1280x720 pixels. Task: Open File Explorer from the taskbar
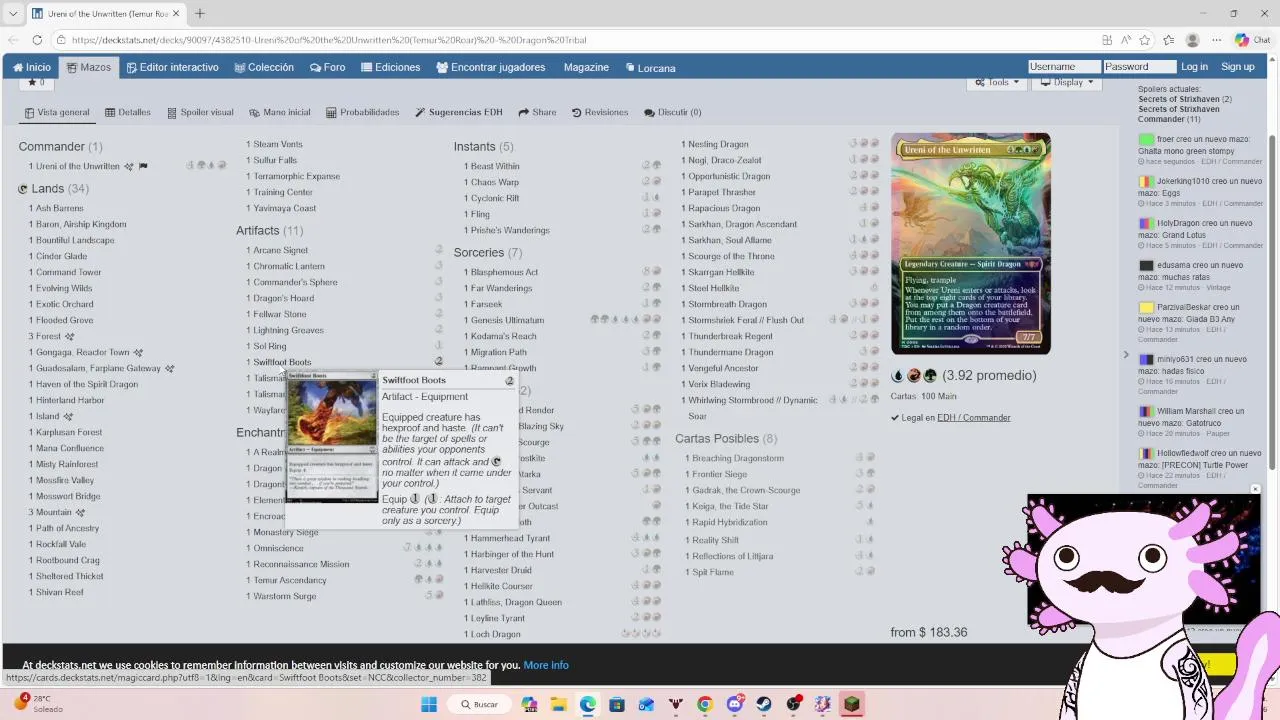[x=558, y=704]
